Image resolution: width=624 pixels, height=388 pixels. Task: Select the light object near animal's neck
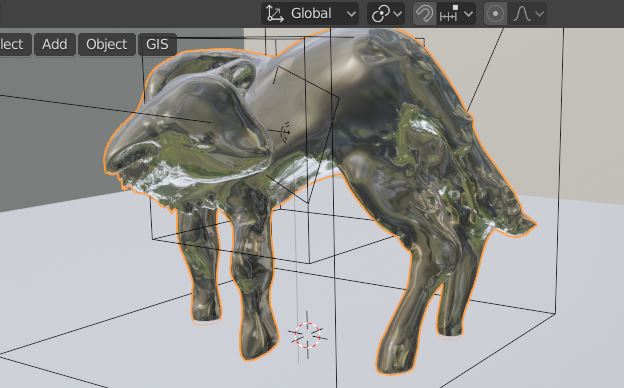pos(285,132)
